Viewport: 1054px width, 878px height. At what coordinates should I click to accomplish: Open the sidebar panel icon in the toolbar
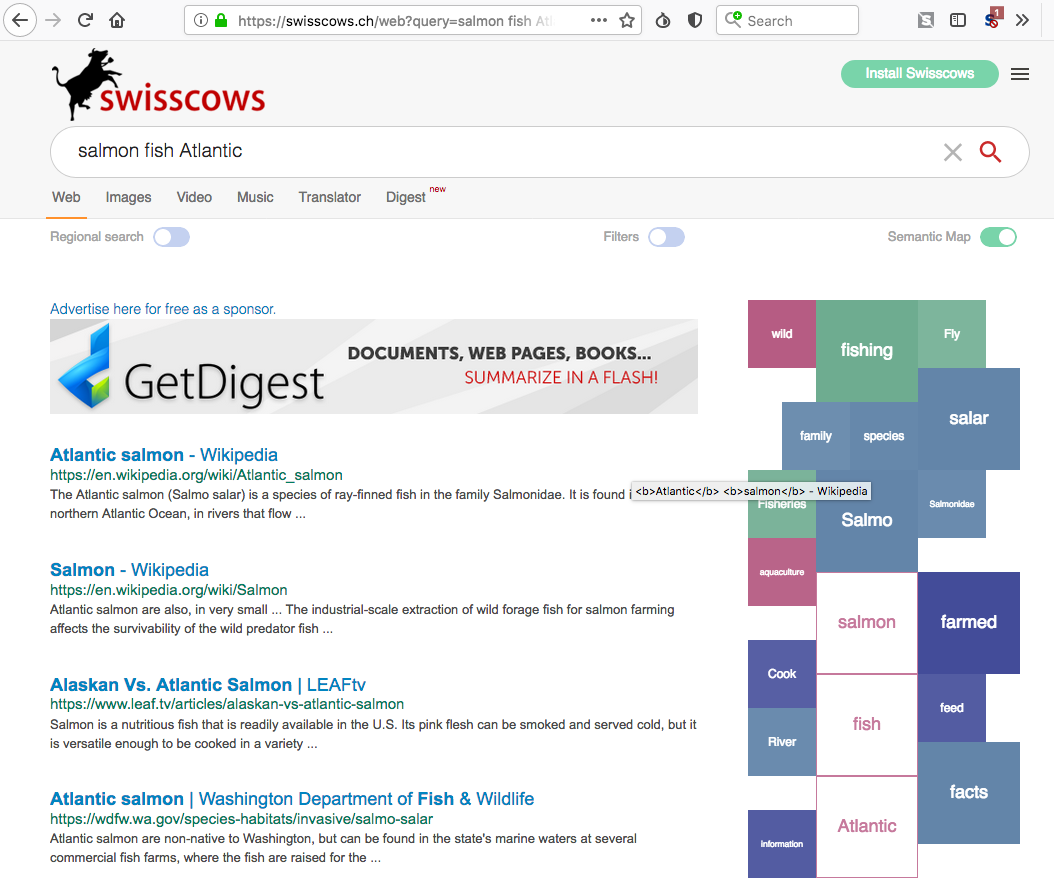click(958, 19)
